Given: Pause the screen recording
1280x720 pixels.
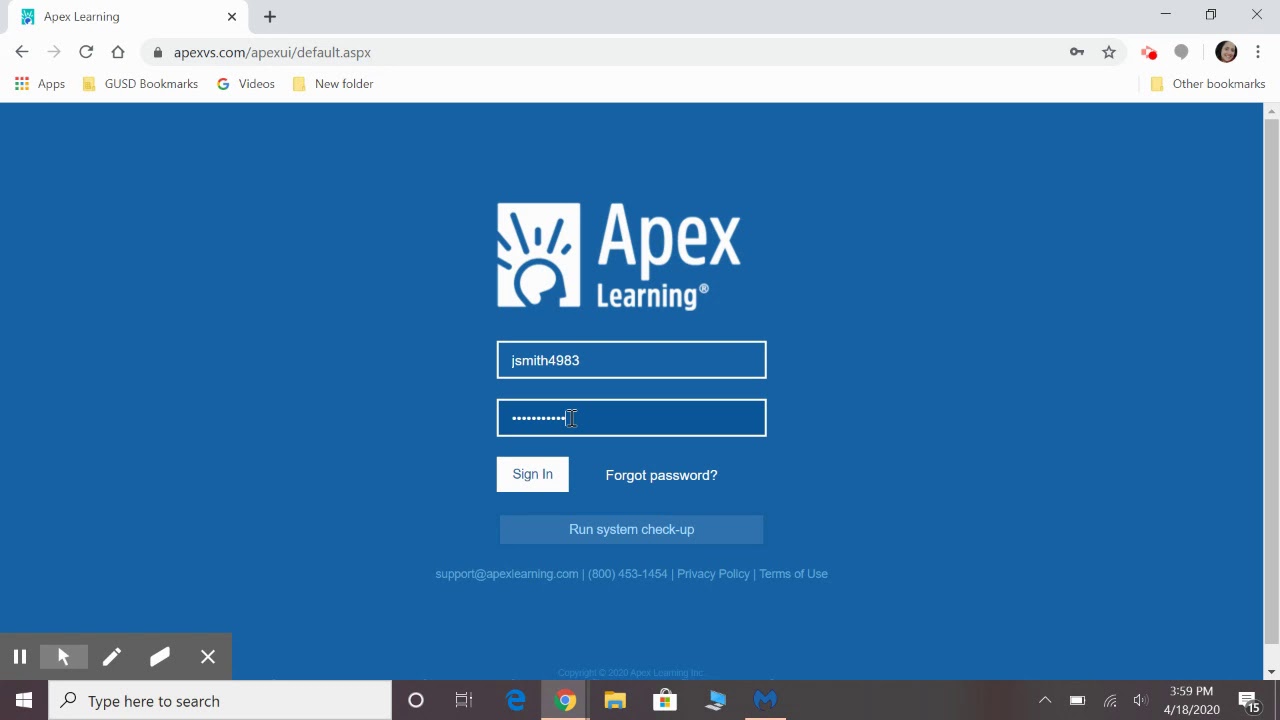Looking at the screenshot, I should coord(19,657).
